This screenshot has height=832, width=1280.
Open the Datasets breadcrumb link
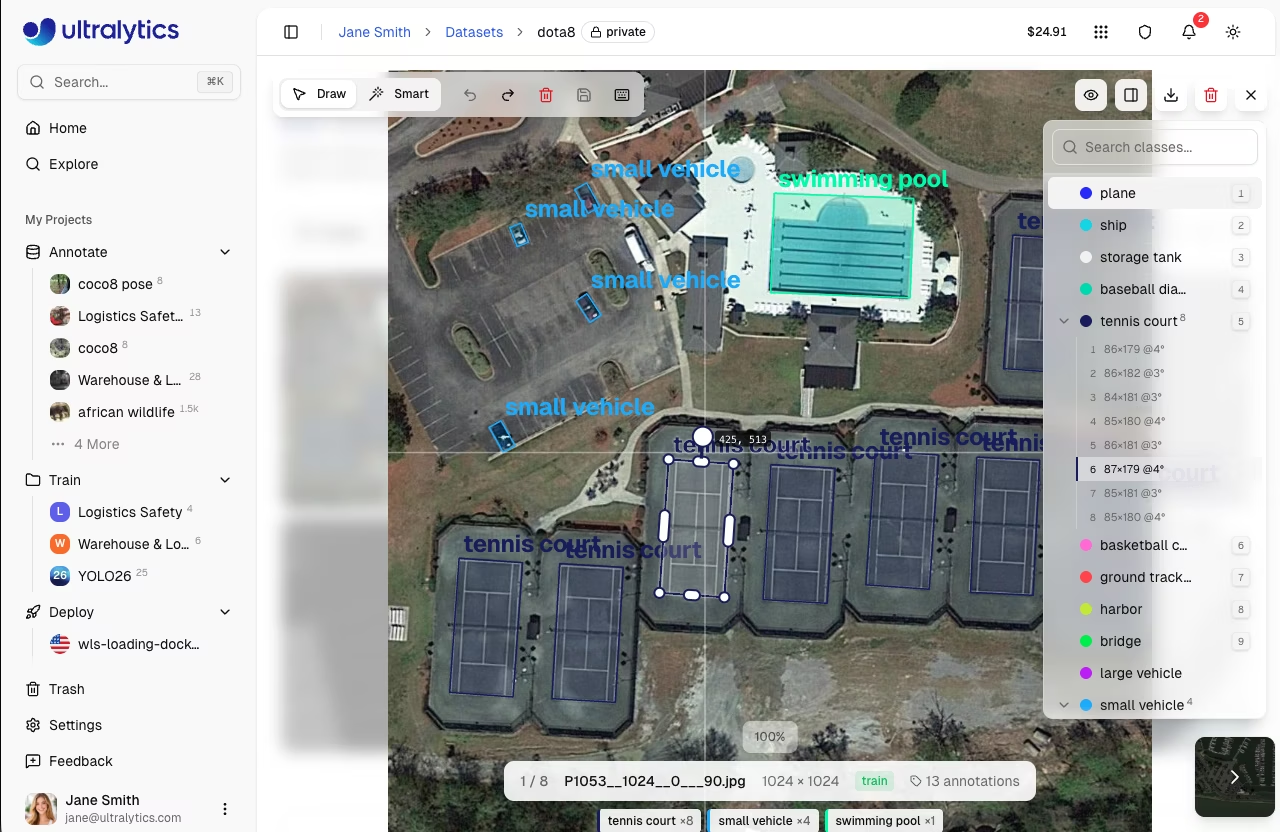(x=474, y=32)
